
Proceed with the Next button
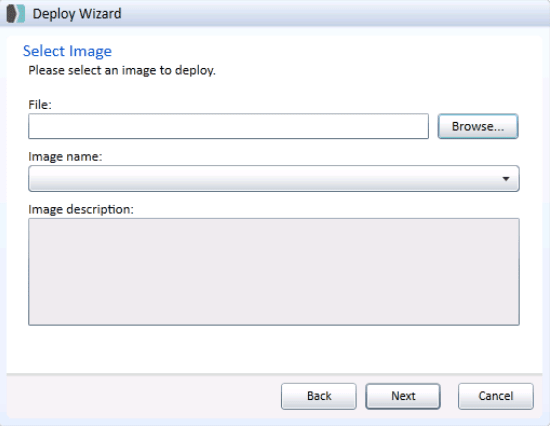pyautogui.click(x=403, y=396)
